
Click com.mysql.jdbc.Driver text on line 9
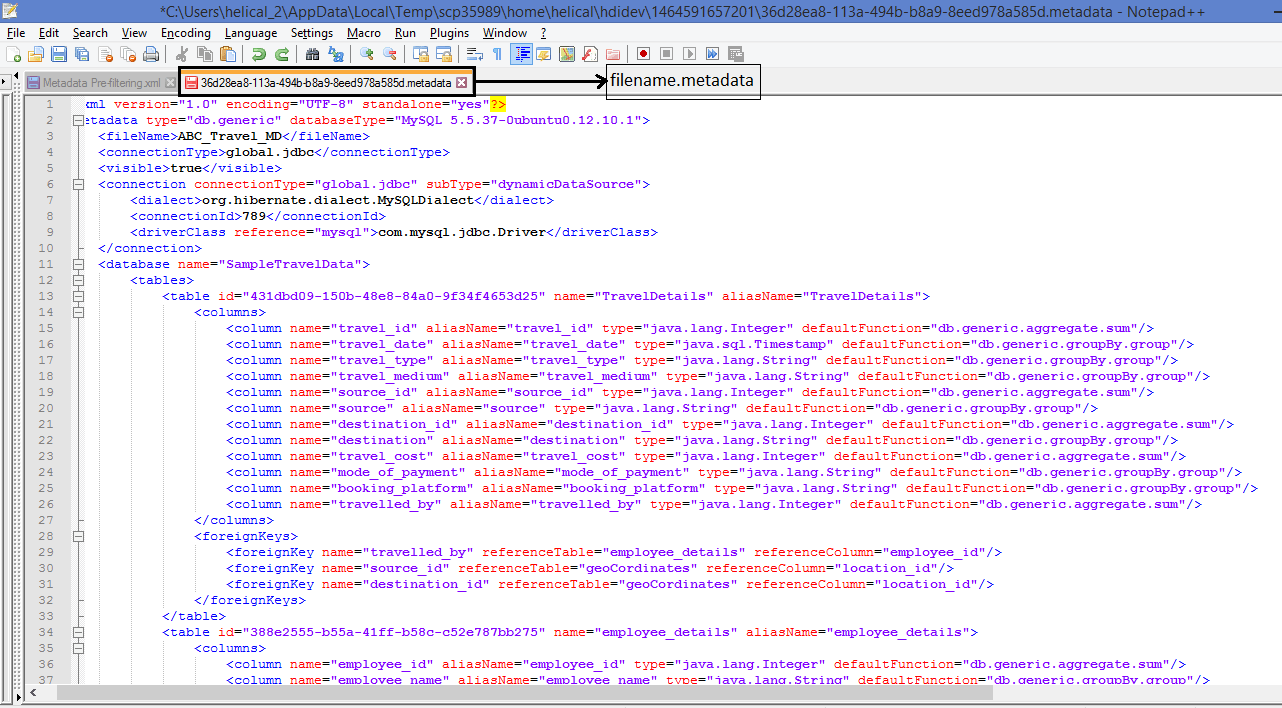point(462,232)
